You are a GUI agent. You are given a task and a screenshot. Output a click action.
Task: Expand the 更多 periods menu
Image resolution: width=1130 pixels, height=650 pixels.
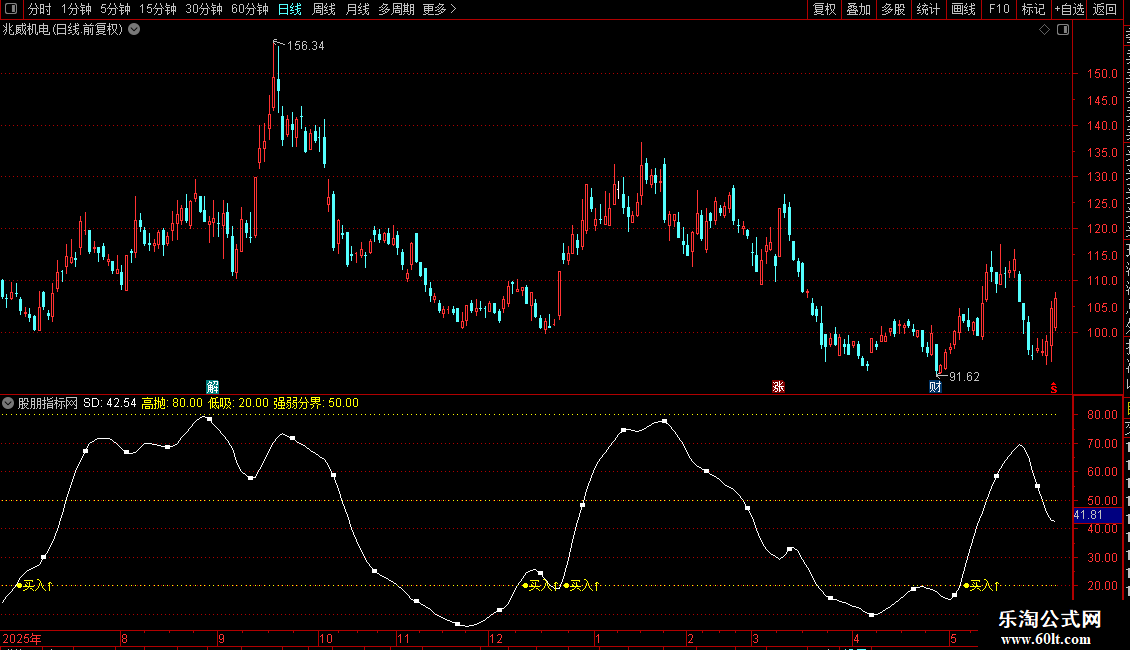[439, 9]
